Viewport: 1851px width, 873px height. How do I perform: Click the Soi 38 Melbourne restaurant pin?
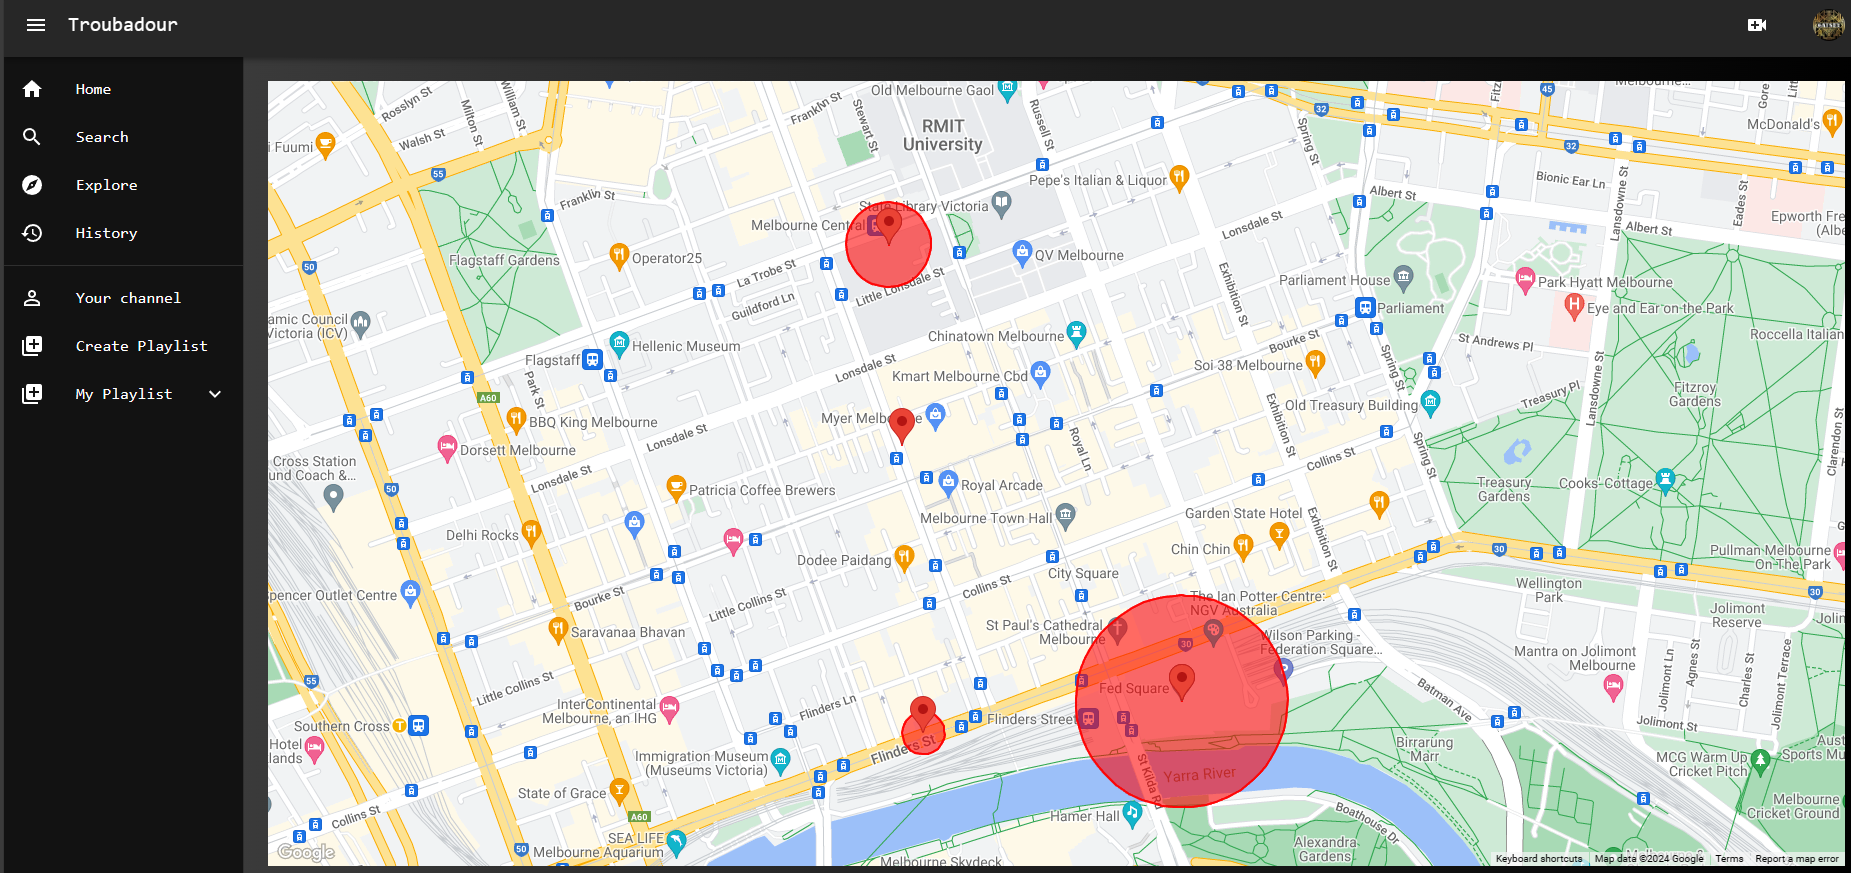tap(1315, 363)
